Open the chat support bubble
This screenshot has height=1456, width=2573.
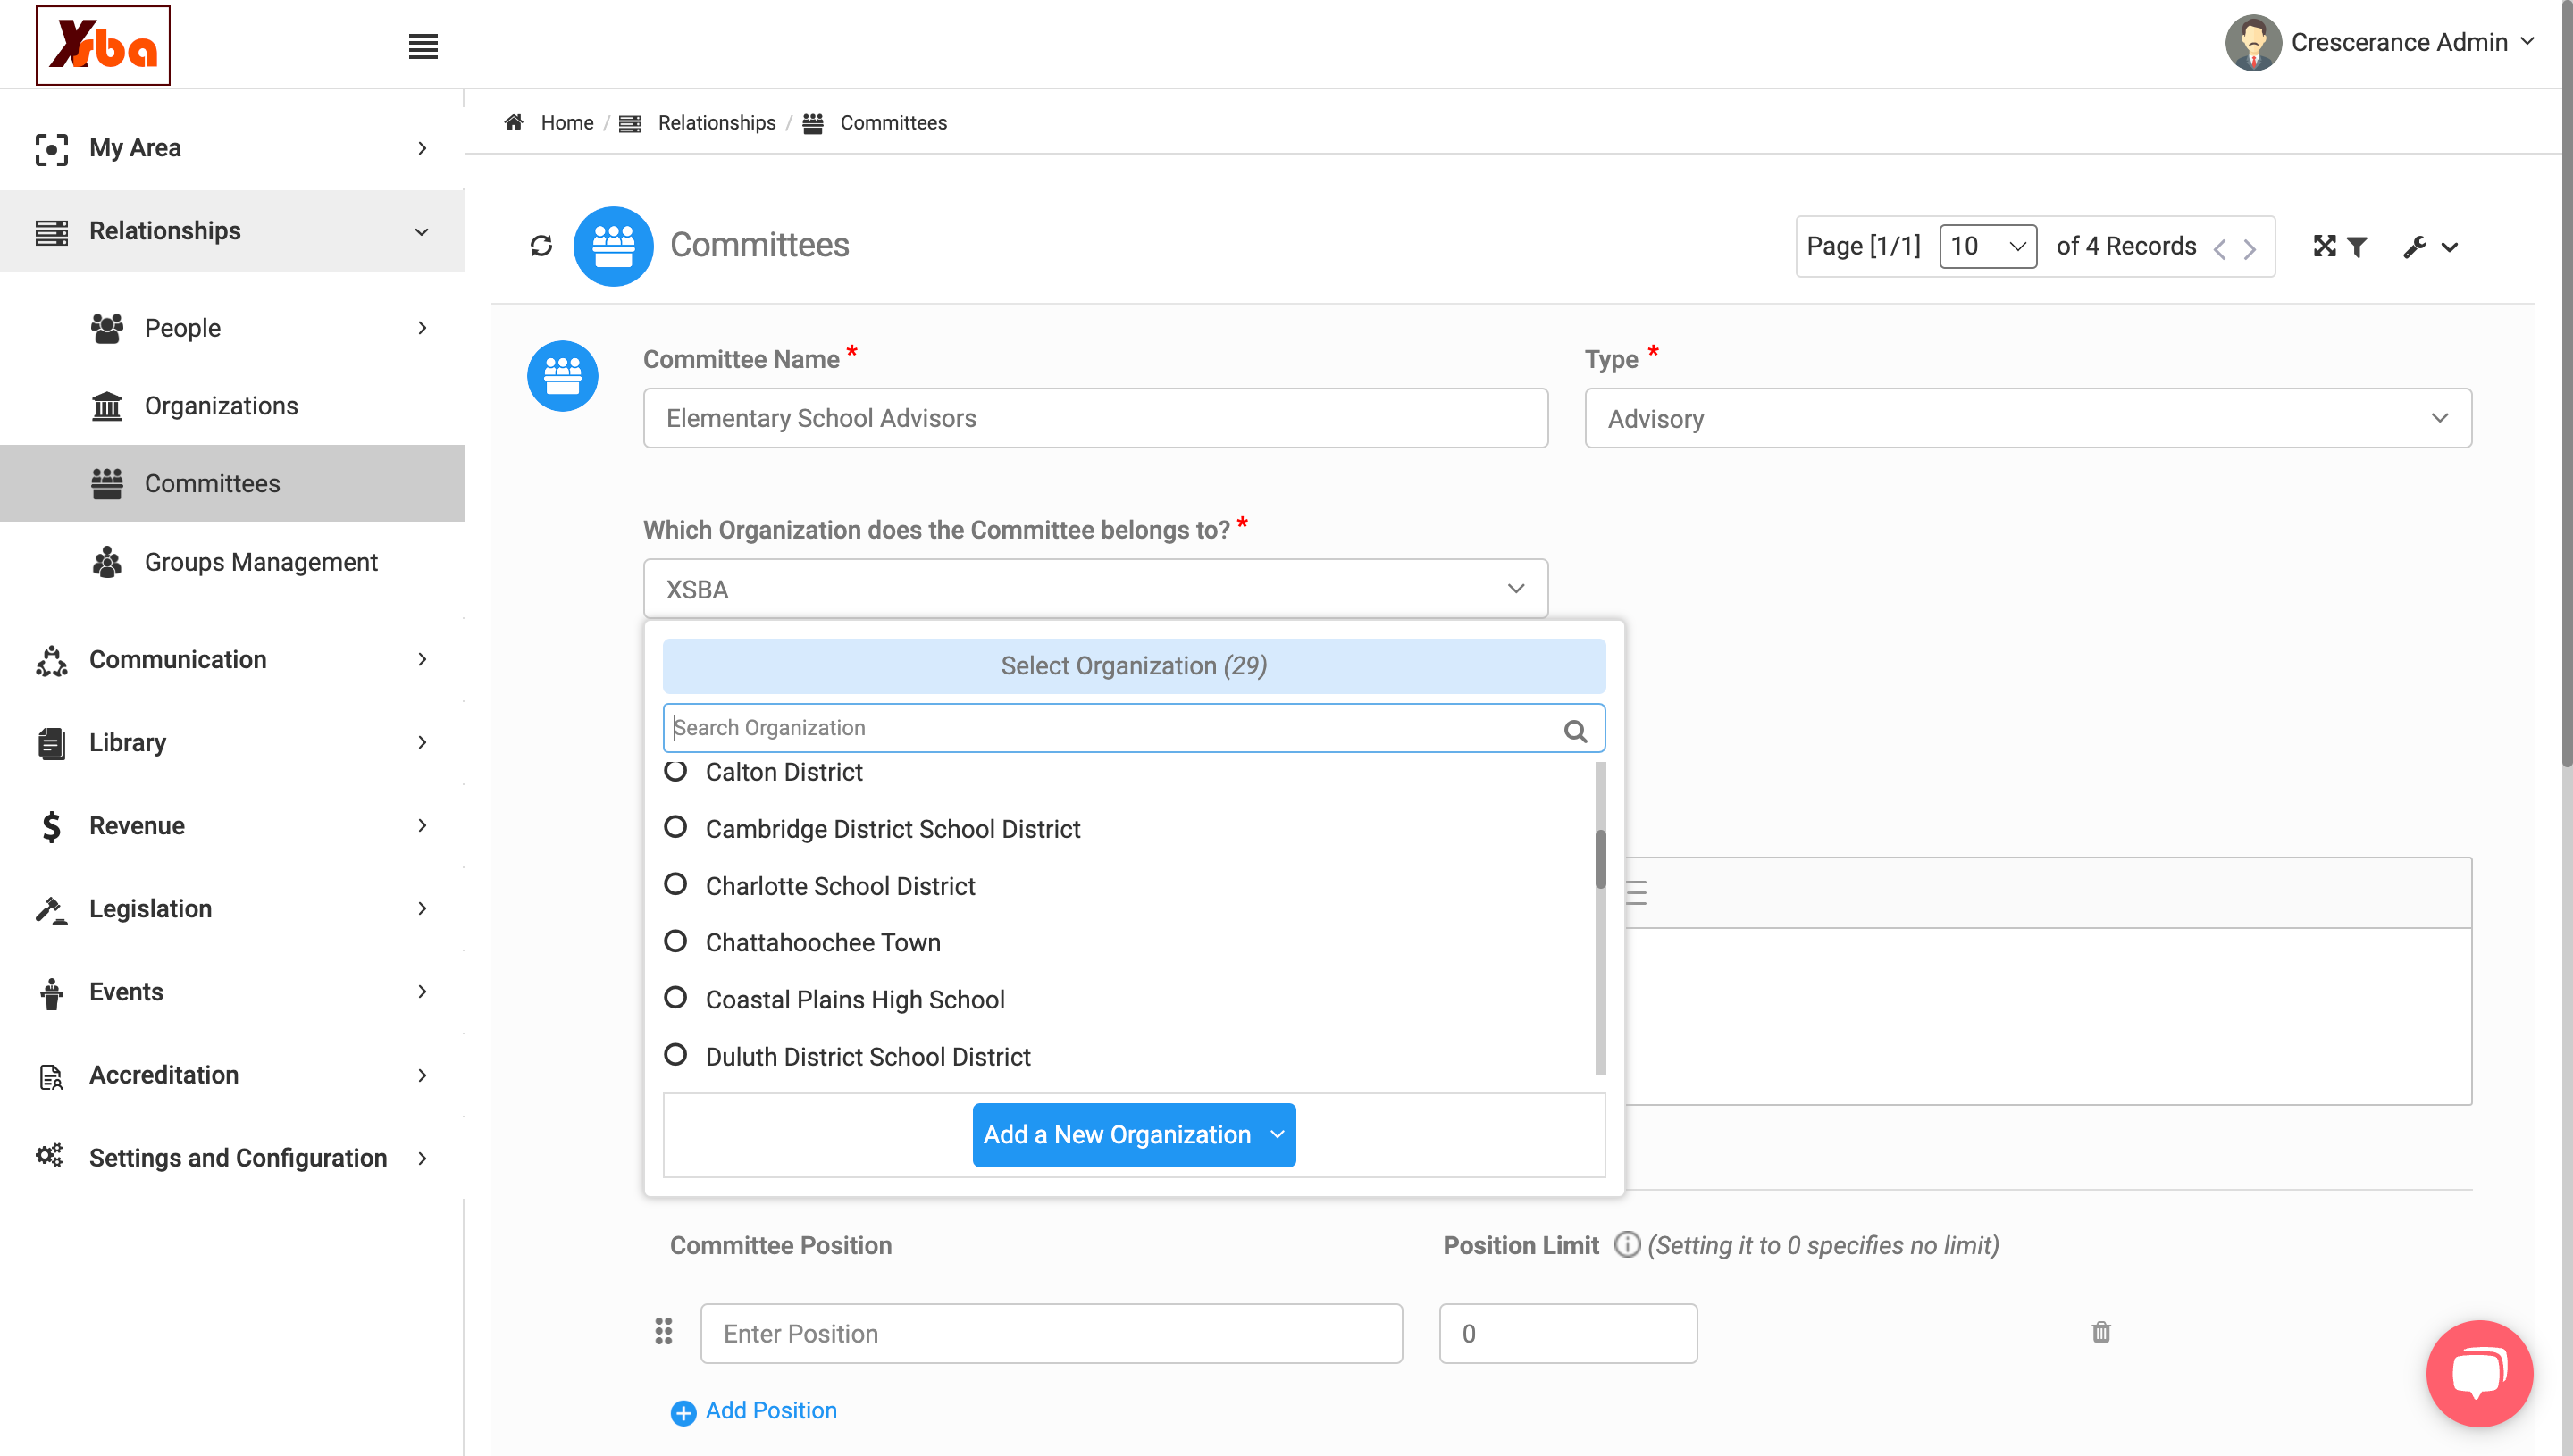[x=2479, y=1373]
